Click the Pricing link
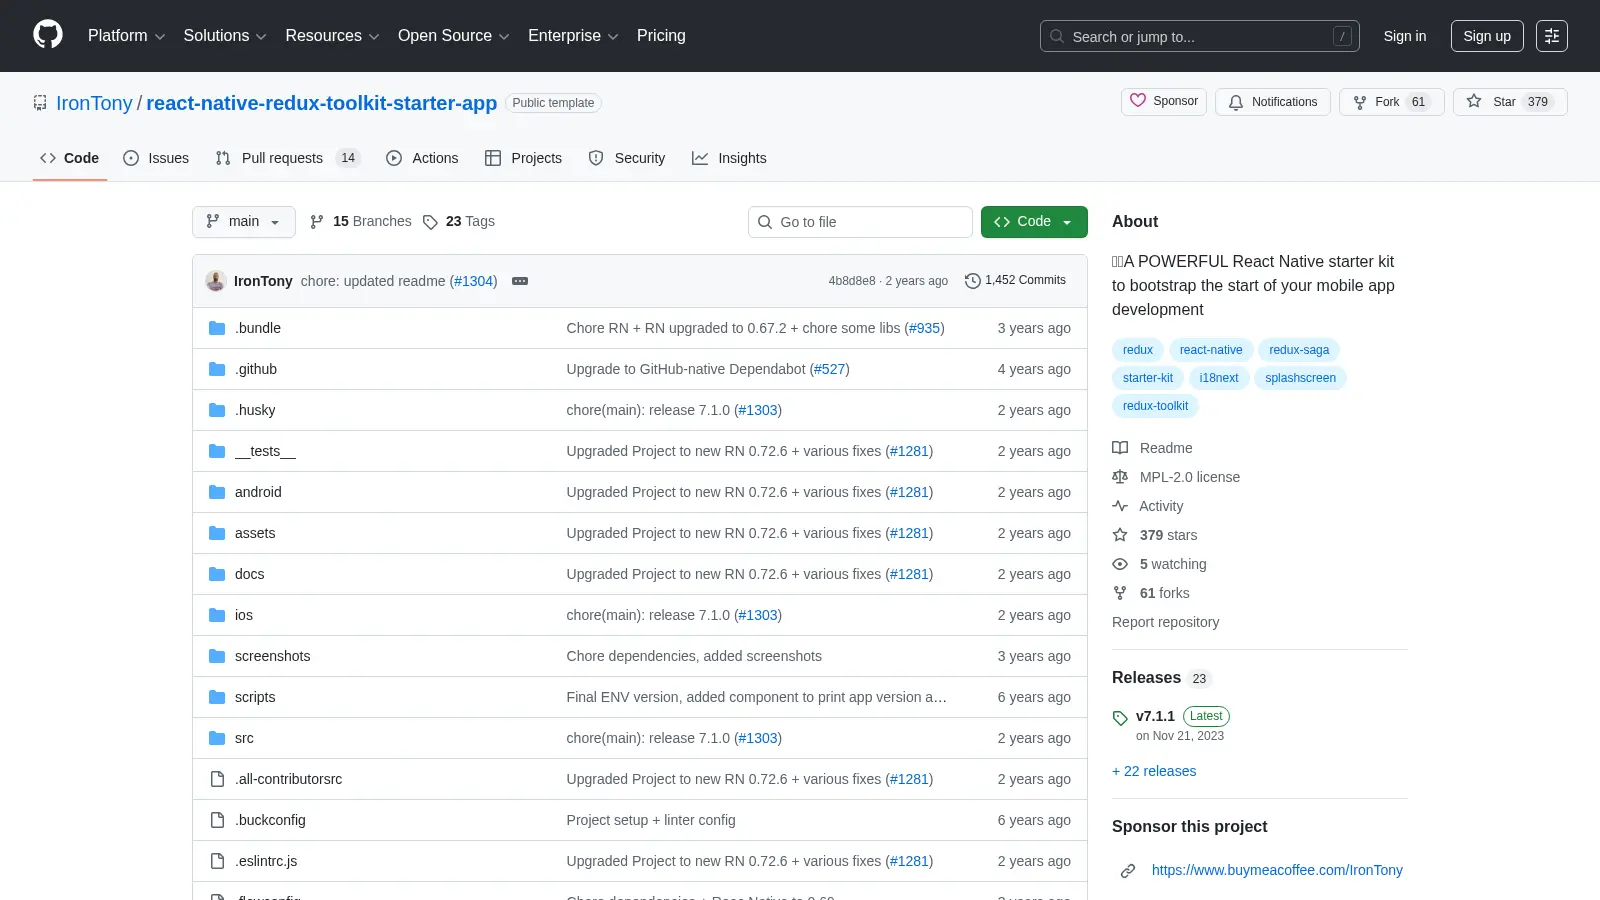This screenshot has width=1600, height=900. click(x=661, y=36)
